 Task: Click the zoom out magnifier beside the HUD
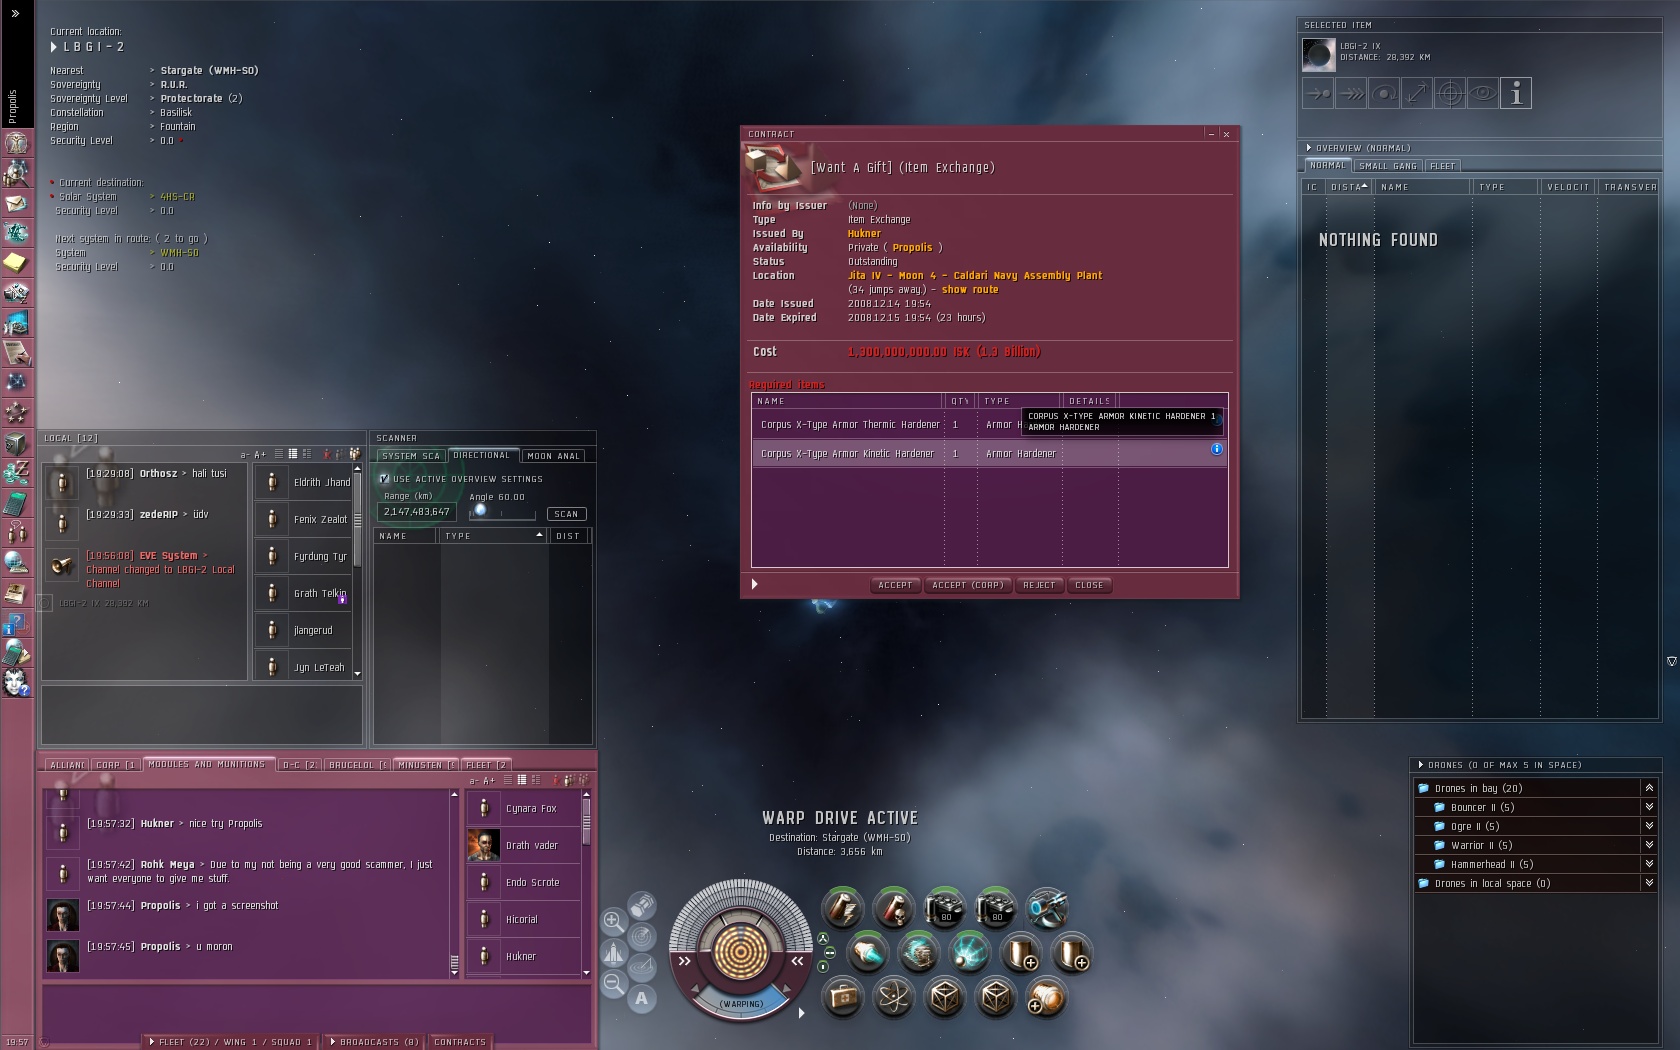pyautogui.click(x=613, y=985)
